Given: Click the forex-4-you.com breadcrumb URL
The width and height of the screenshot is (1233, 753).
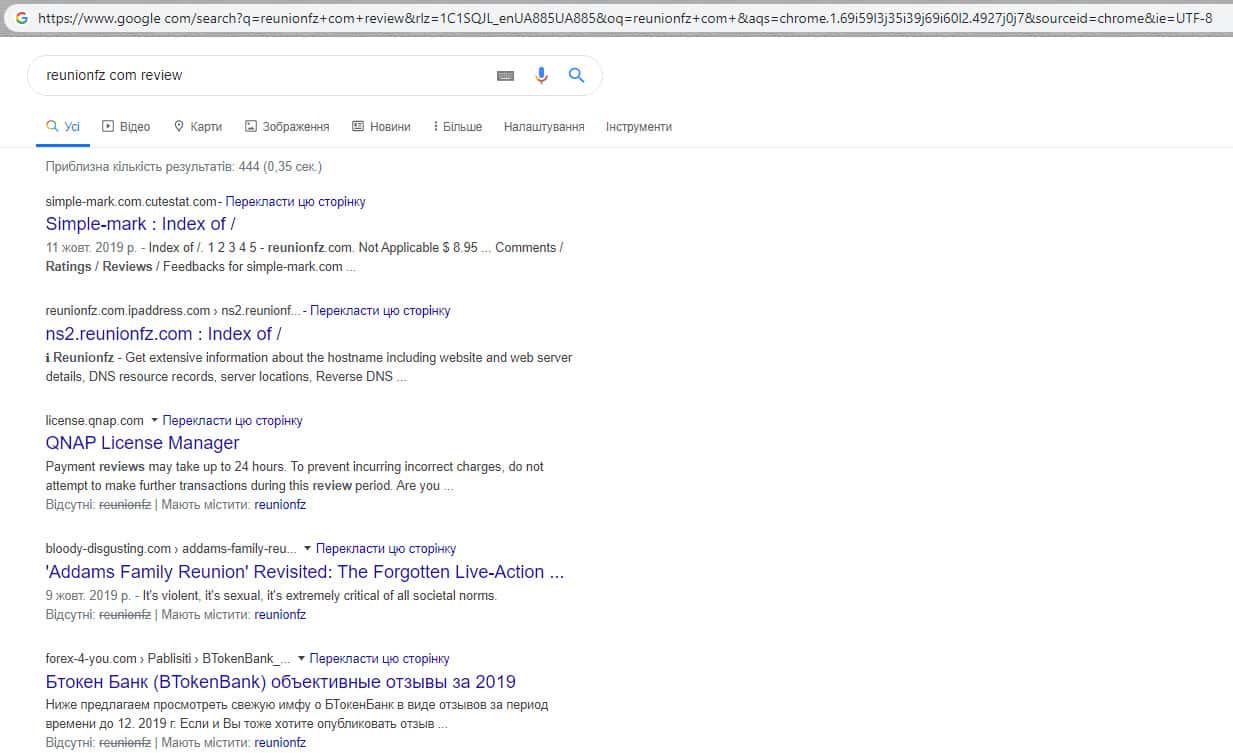Looking at the screenshot, I should pos(168,659).
